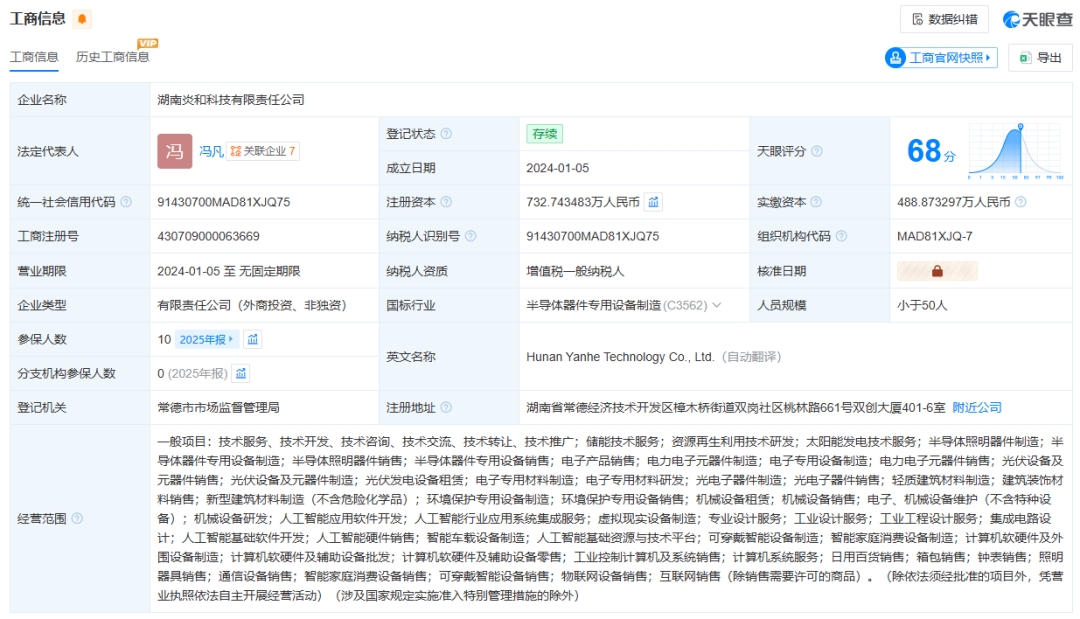Select 增值税一般纳税人 taxpayer qualification
The width and height of the screenshot is (1080, 619).
[x=575, y=271]
